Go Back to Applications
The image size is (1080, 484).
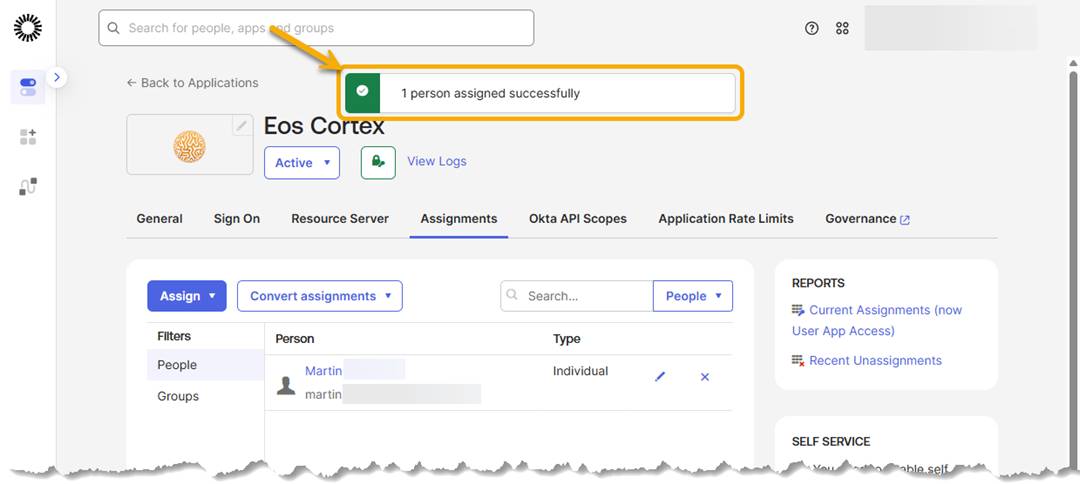[192, 83]
